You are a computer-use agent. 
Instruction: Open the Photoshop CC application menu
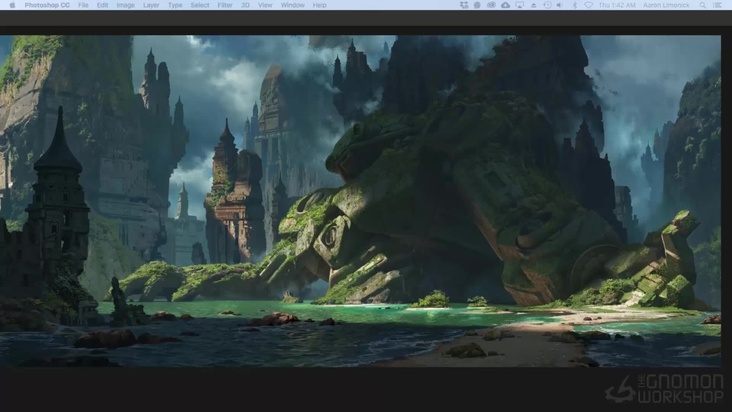tap(47, 5)
